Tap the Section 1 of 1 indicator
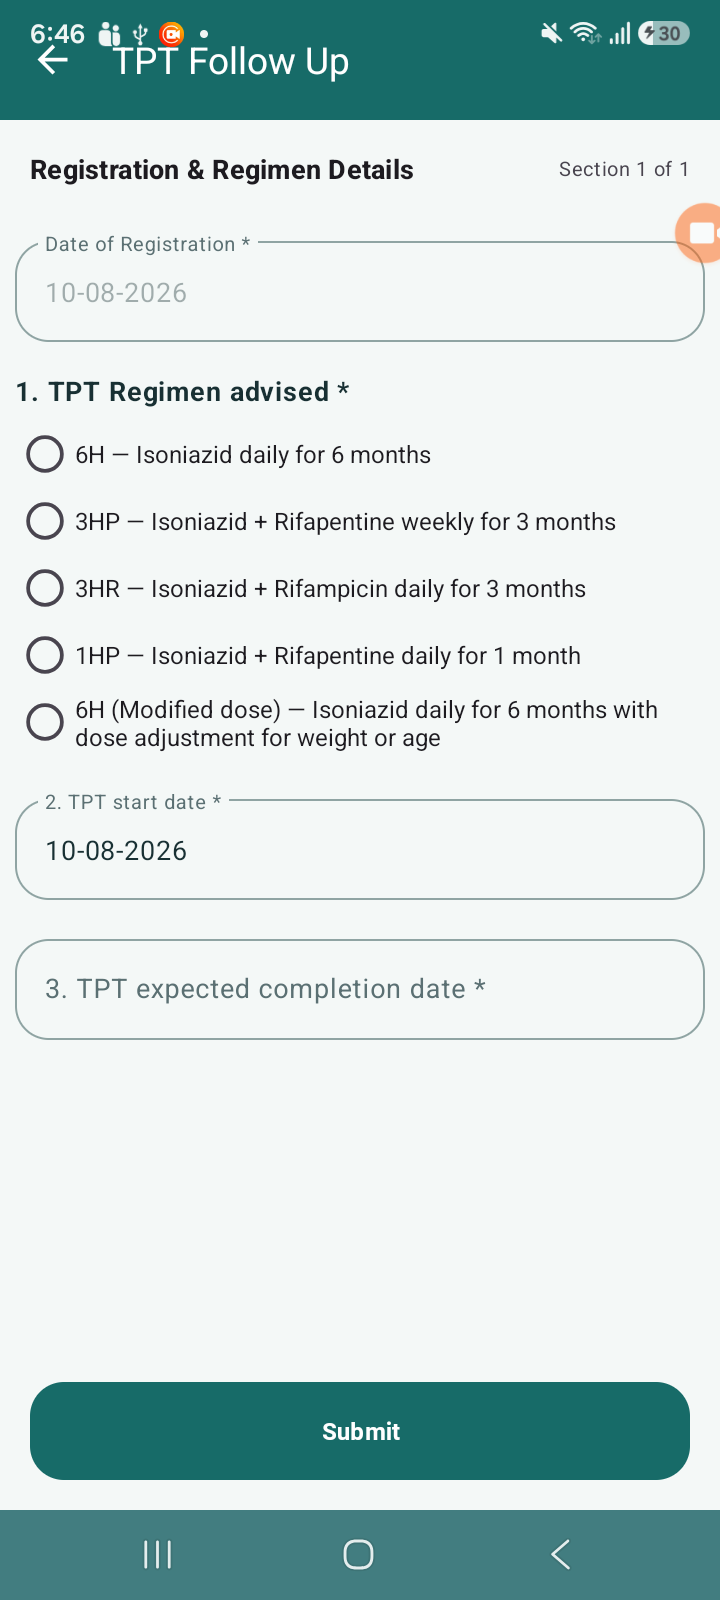Image resolution: width=720 pixels, height=1600 pixels. click(624, 169)
